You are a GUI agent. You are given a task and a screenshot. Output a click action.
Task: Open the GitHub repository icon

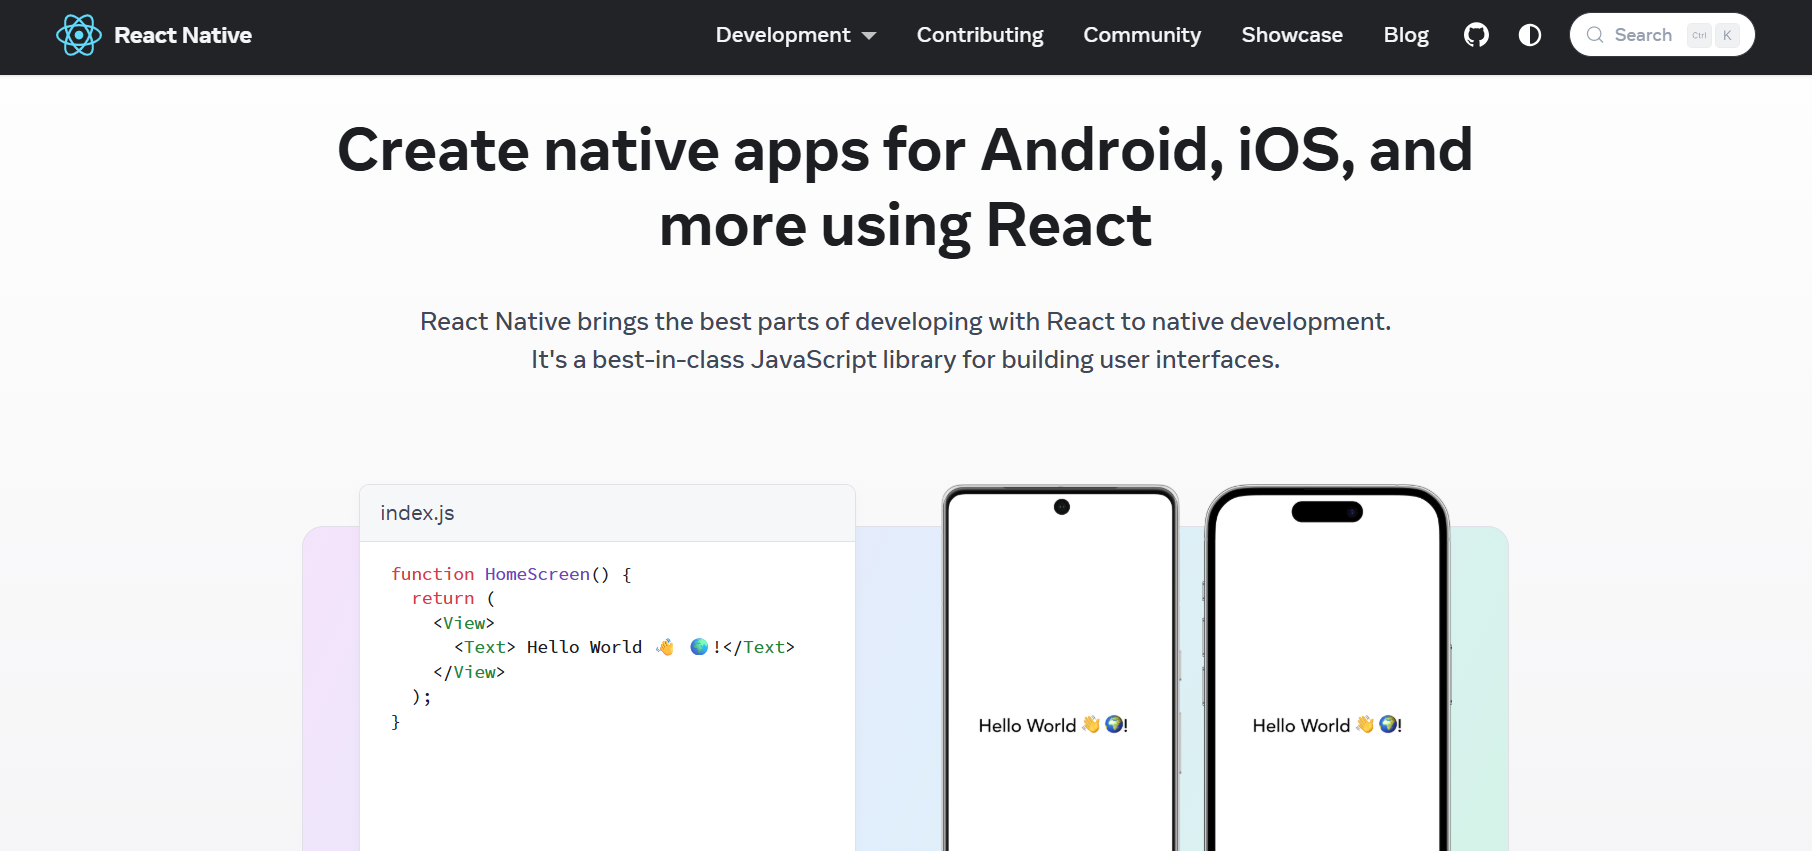[1476, 35]
